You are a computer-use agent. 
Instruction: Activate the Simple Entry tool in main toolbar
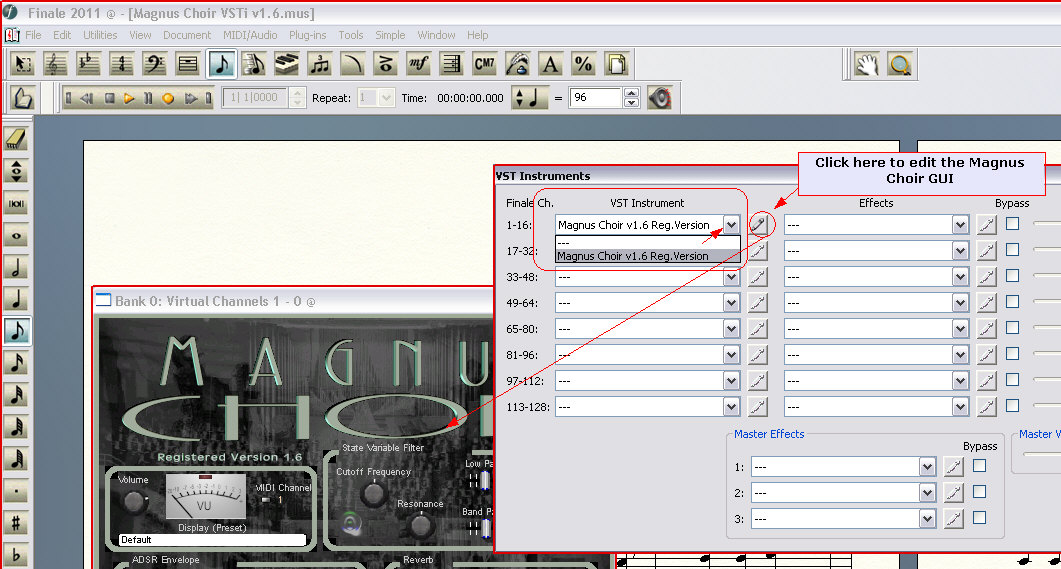[x=221, y=64]
